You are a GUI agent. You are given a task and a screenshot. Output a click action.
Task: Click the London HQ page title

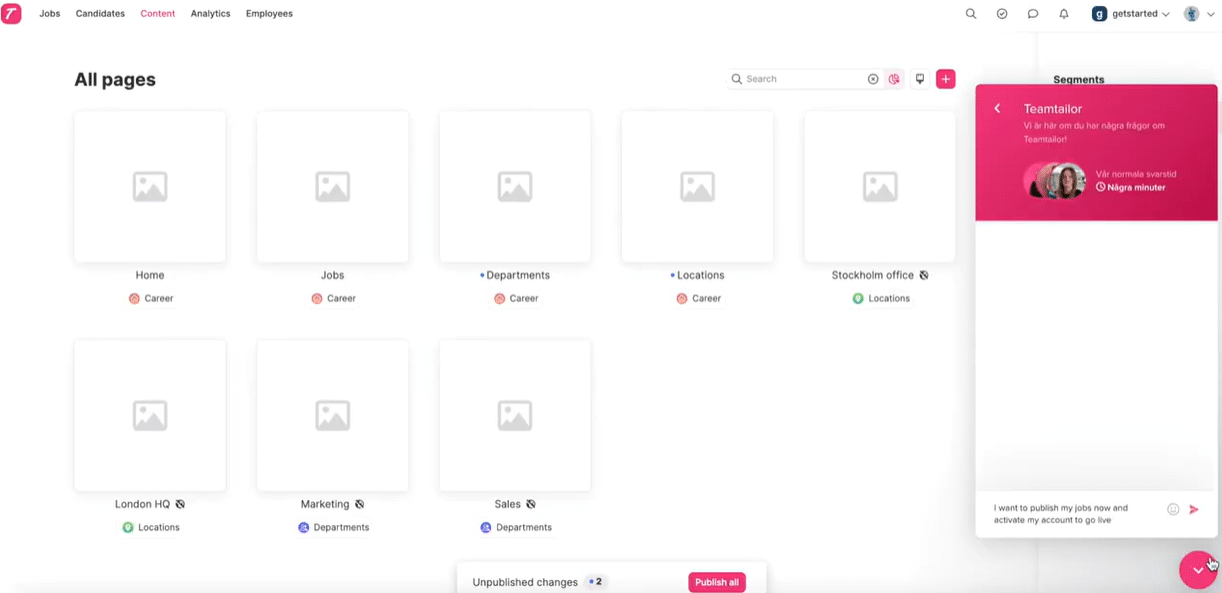click(x=142, y=504)
